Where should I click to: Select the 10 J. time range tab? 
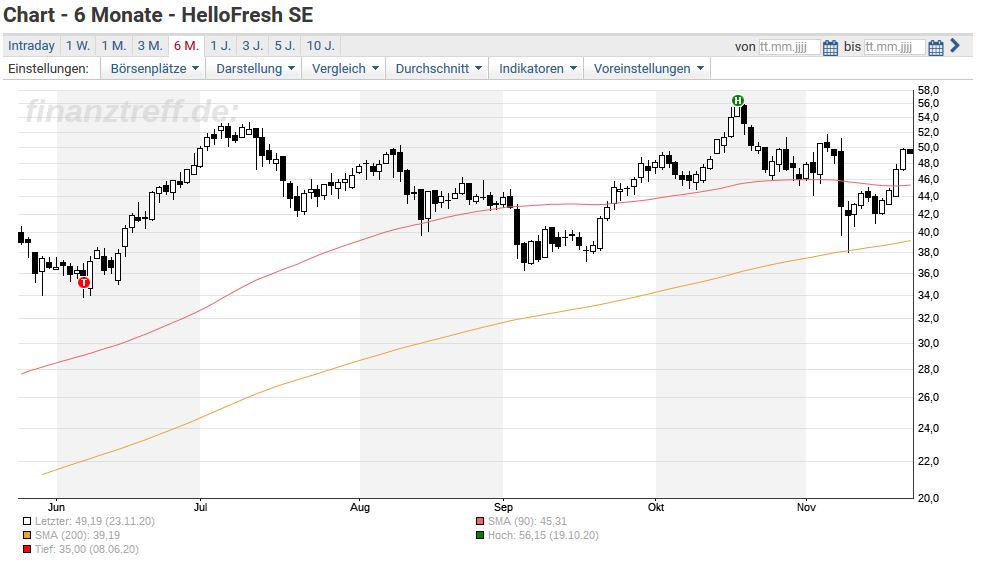(321, 46)
